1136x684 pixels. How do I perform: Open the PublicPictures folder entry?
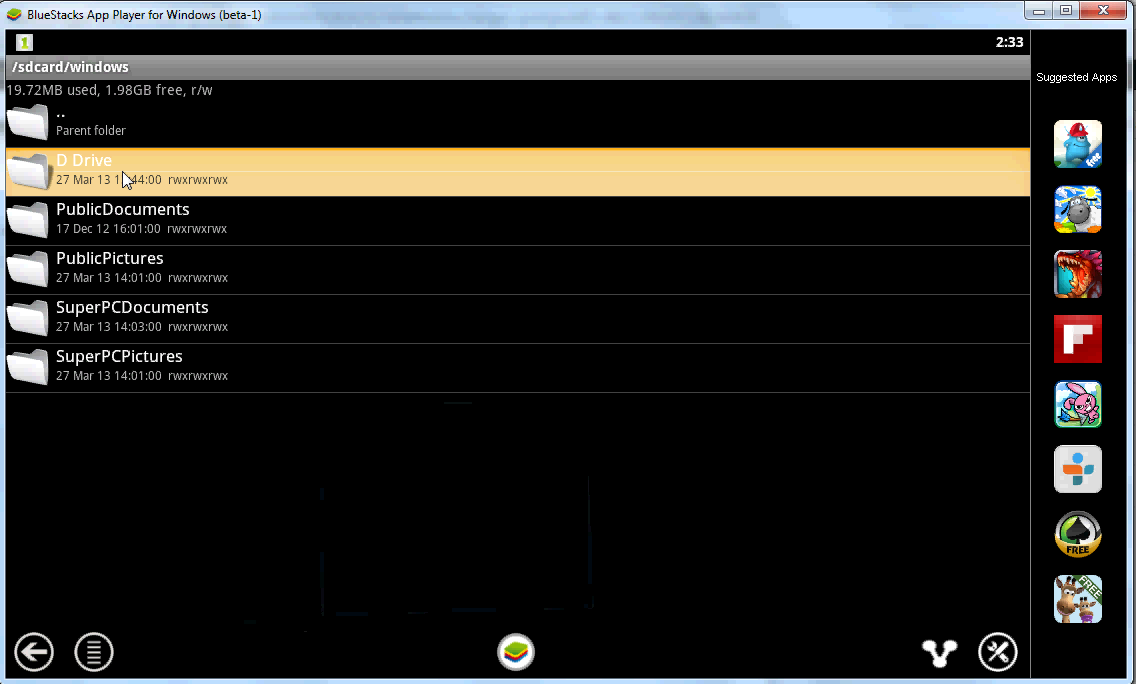(518, 270)
